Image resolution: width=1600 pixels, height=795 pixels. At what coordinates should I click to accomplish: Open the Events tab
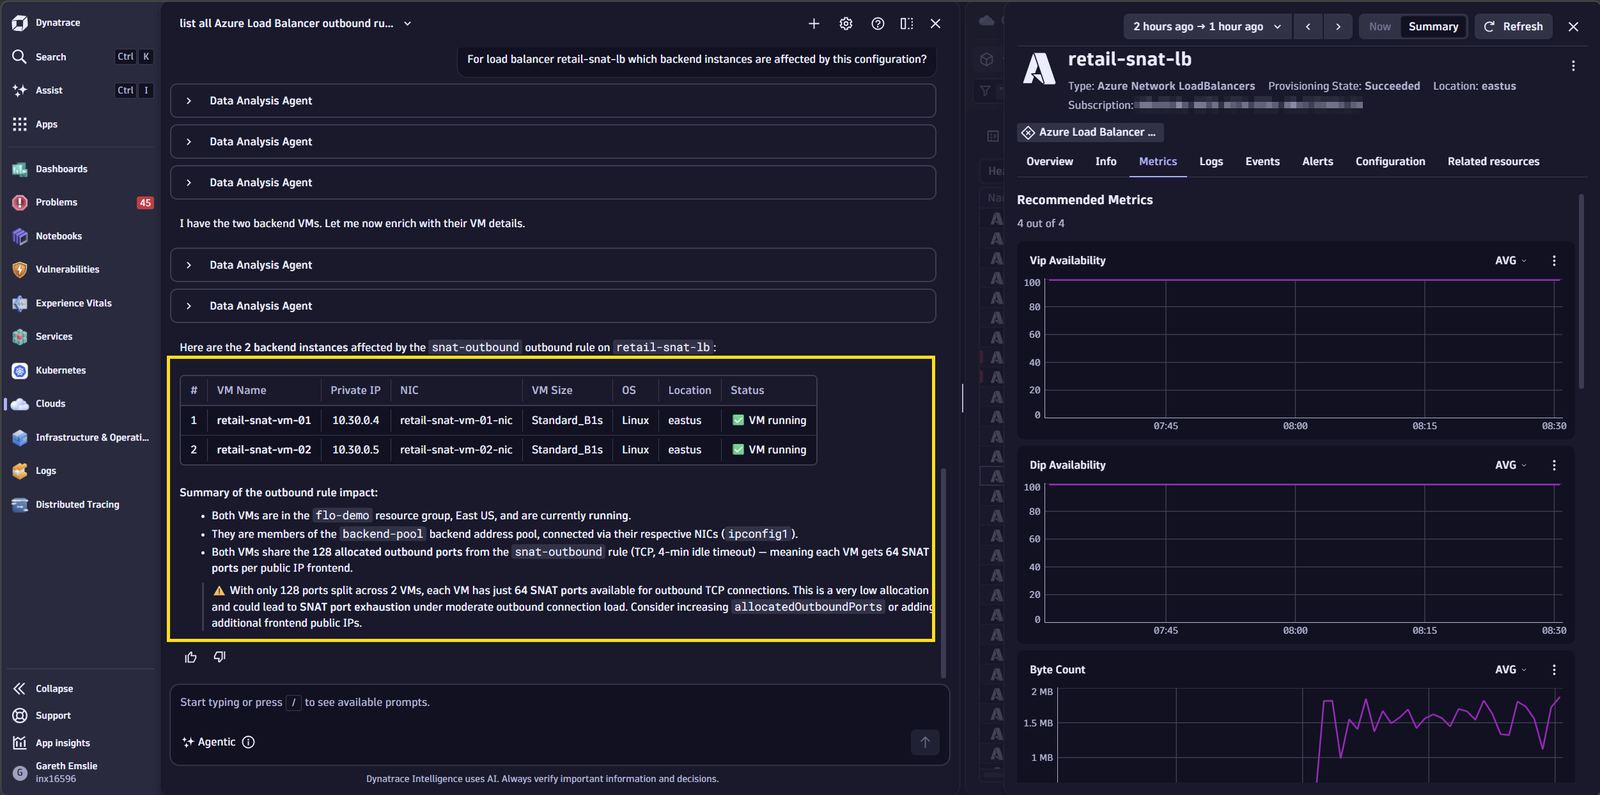pos(1262,162)
